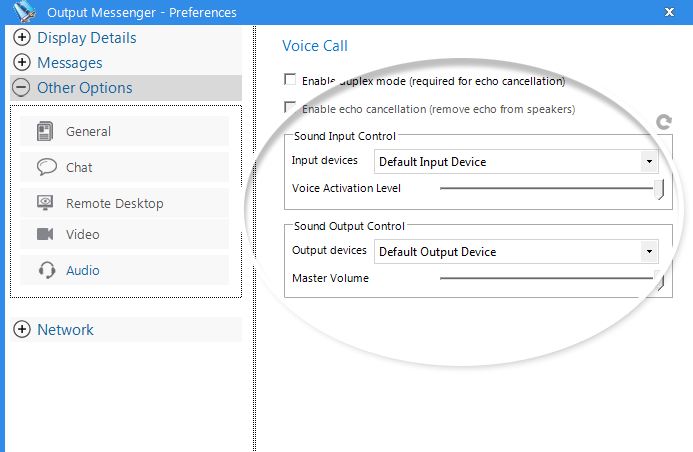Expand the Messages section
The image size is (693, 452).
click(22, 62)
